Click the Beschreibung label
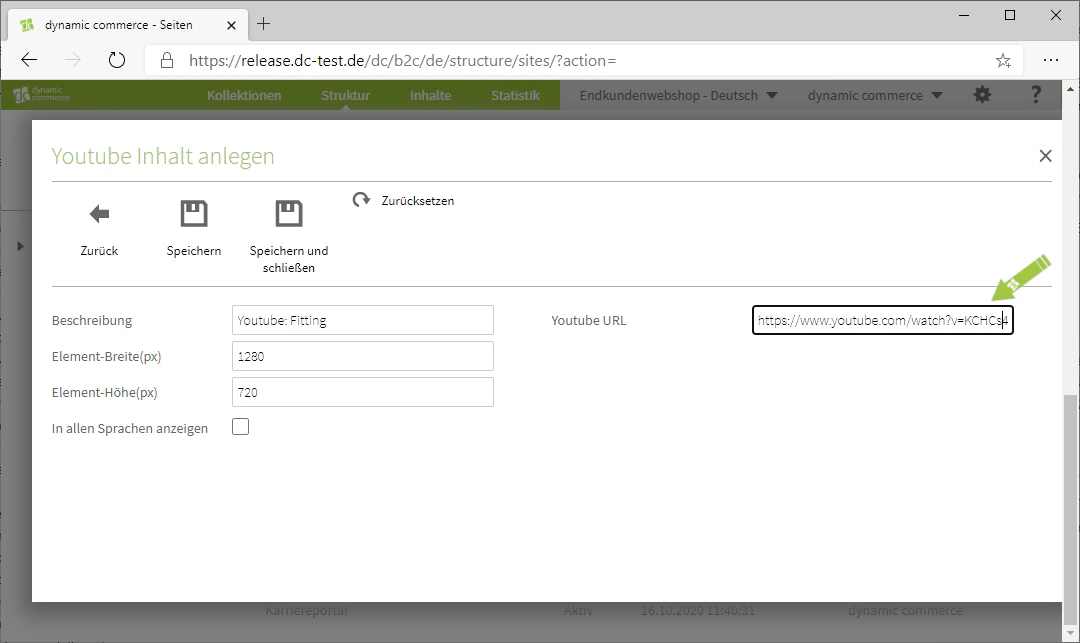The height and width of the screenshot is (643, 1080). pos(92,321)
